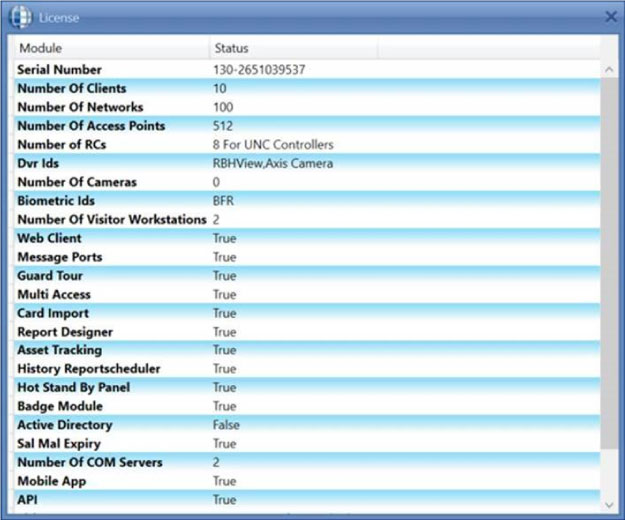
Task: Select the Number Of COM Servers row
Action: pos(90,462)
